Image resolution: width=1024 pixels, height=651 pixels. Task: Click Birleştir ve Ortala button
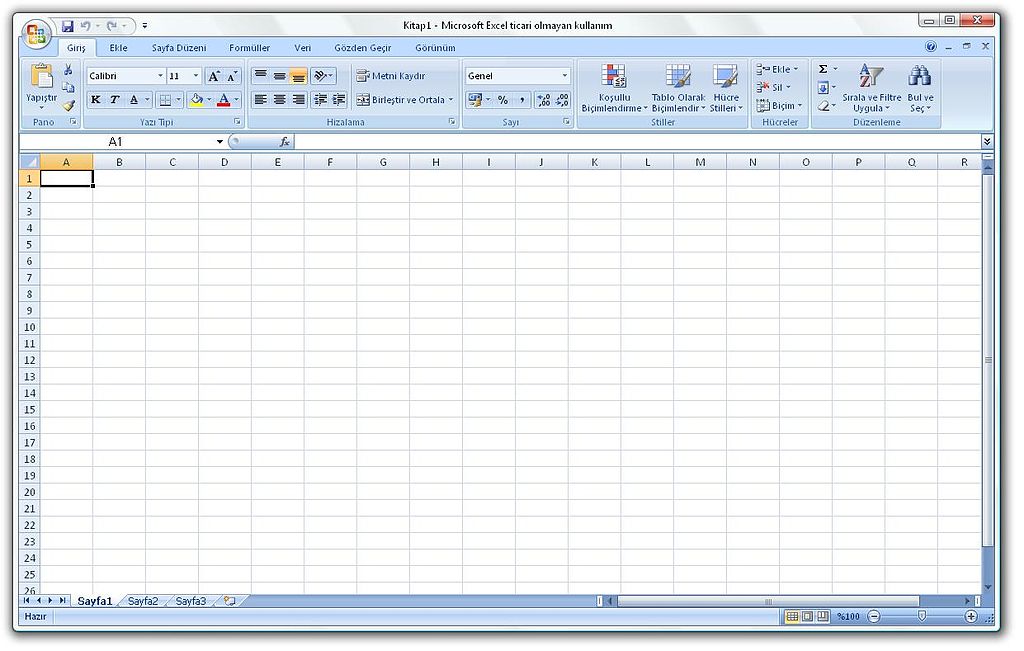pos(404,100)
